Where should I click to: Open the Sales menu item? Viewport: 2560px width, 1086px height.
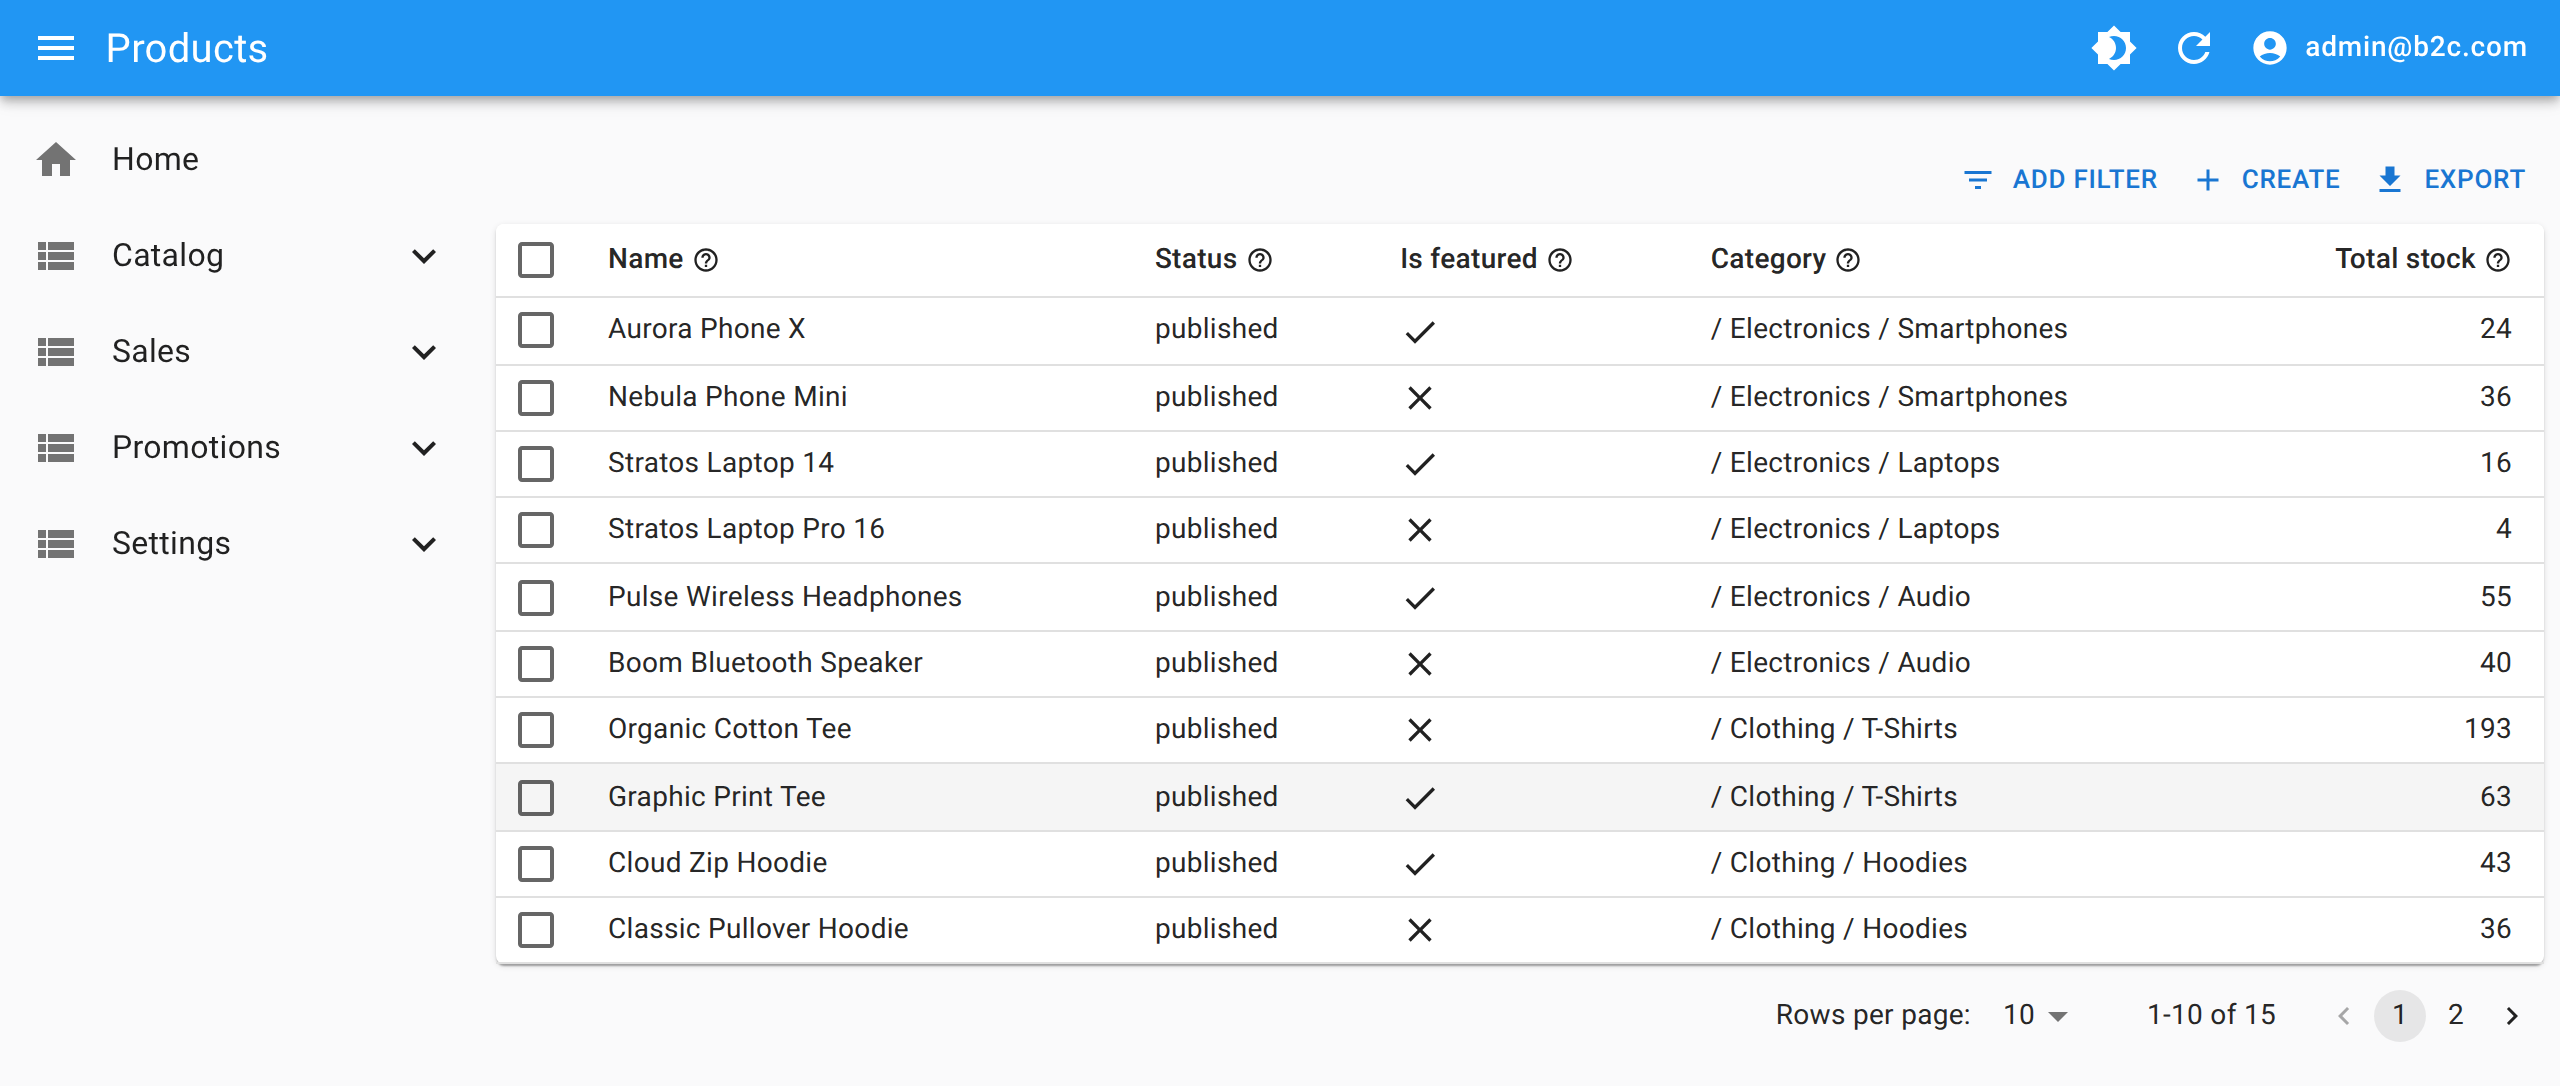tap(238, 352)
